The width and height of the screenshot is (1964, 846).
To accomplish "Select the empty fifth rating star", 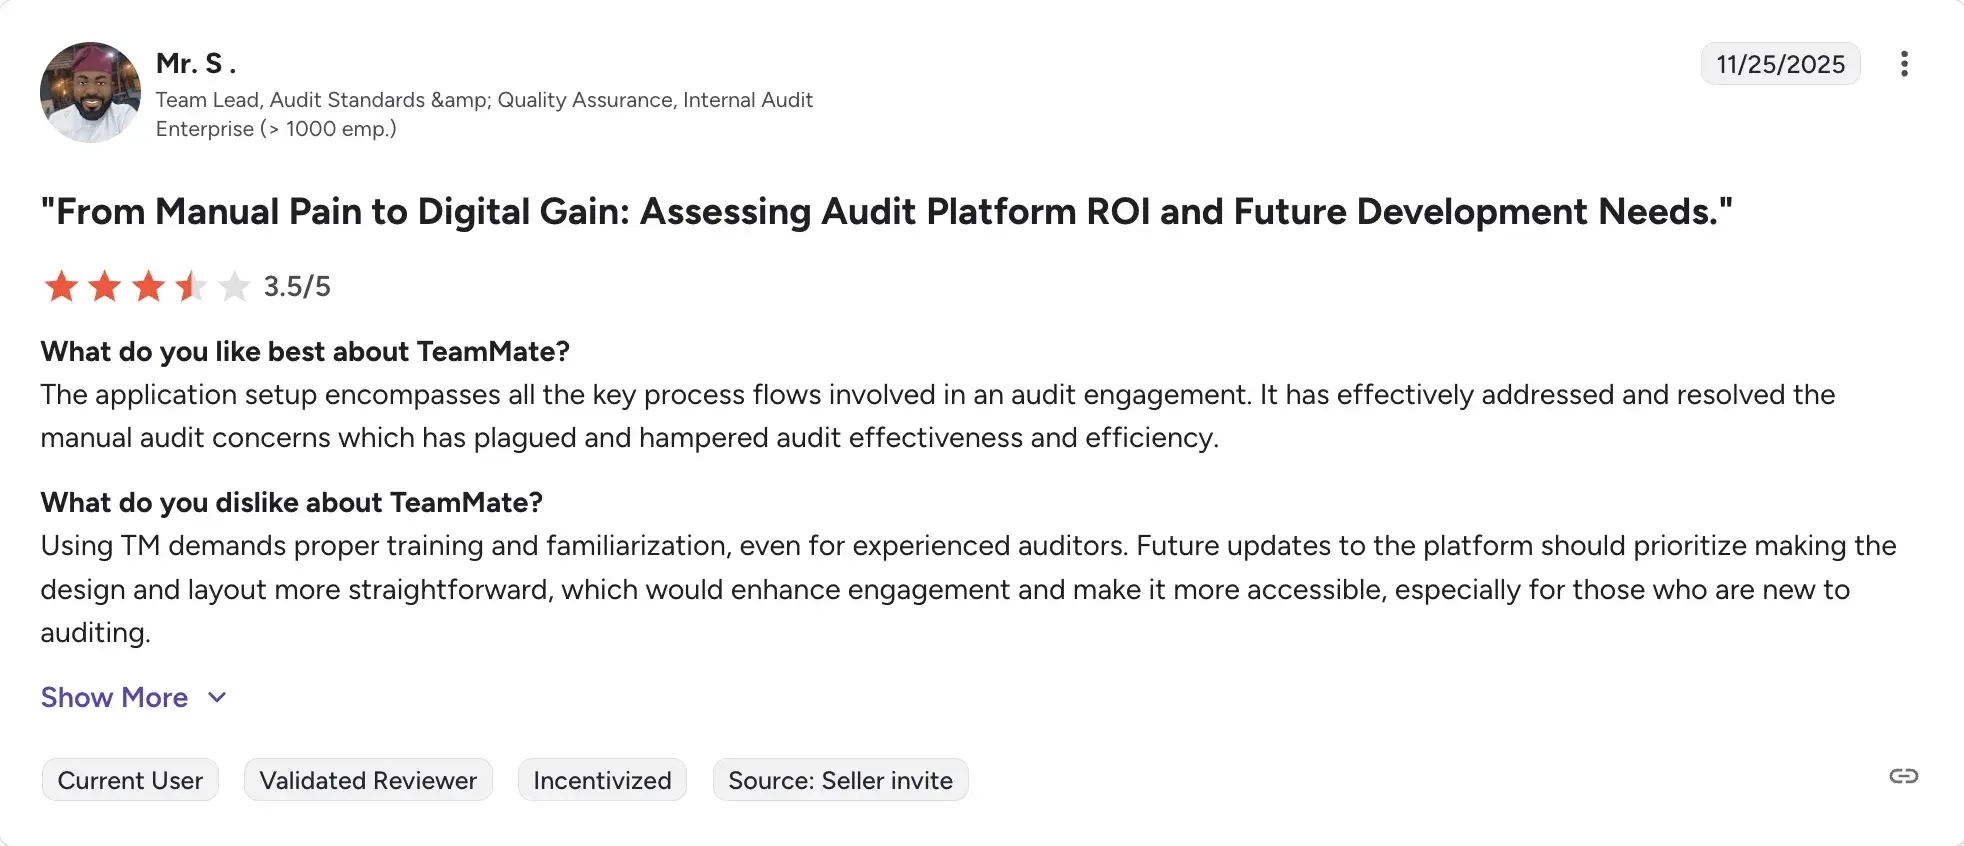I will 233,286.
